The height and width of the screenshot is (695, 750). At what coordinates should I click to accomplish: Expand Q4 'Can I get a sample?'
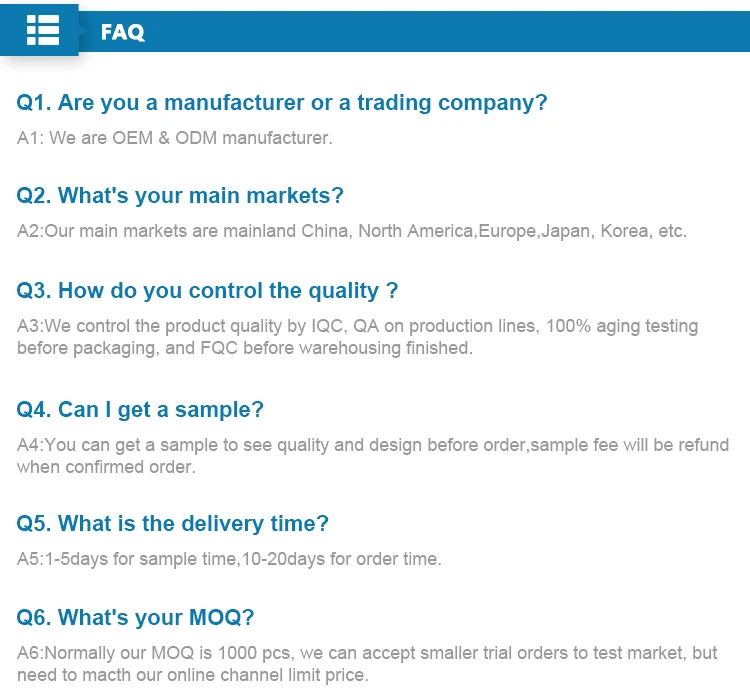pos(140,409)
